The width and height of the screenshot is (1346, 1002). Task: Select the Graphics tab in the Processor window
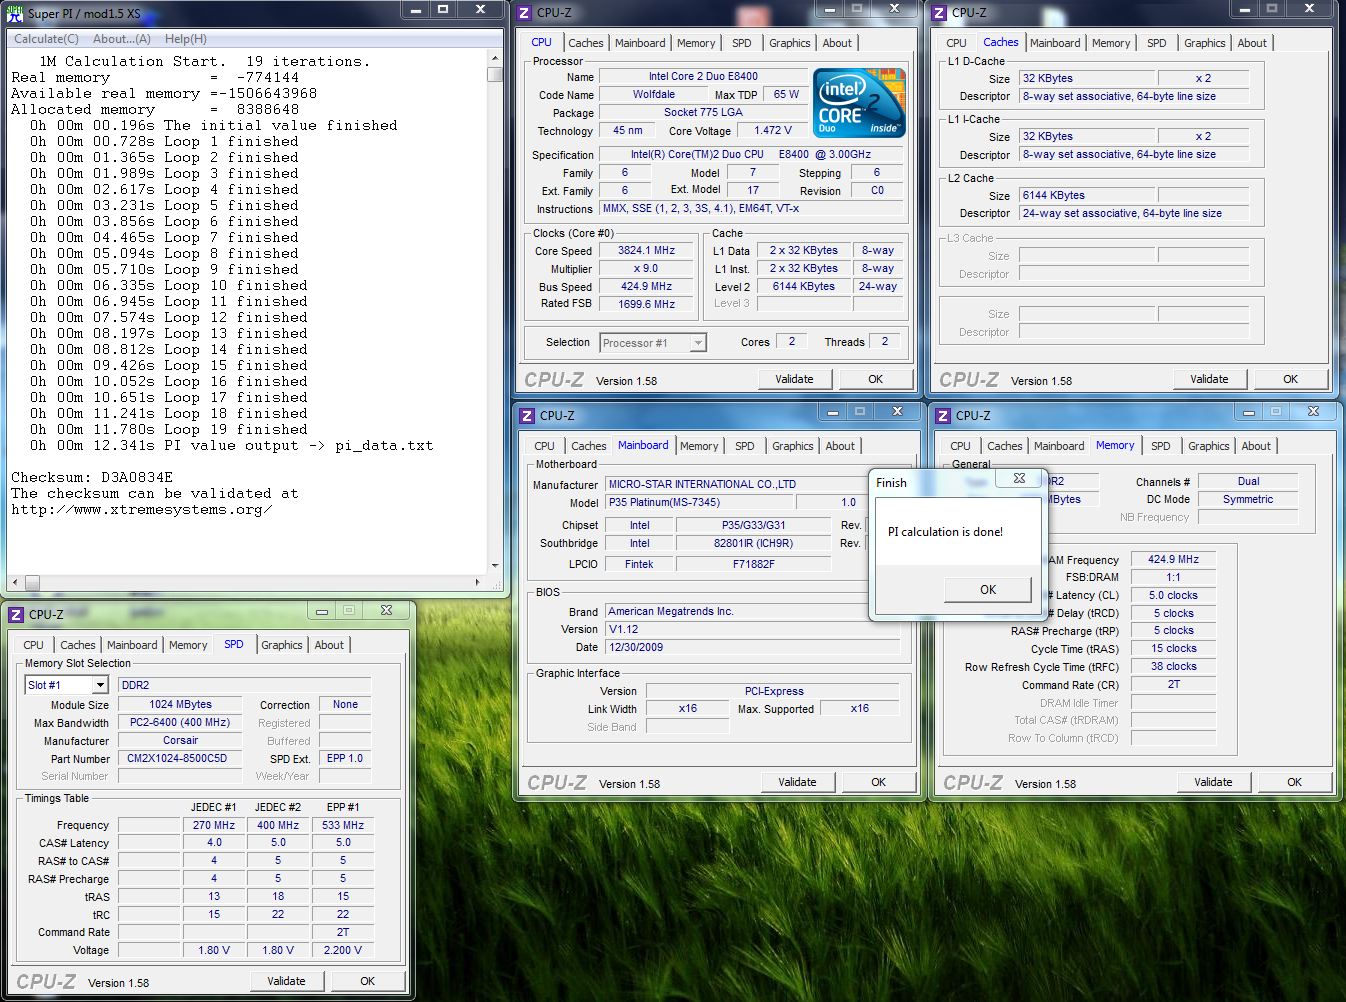click(790, 43)
